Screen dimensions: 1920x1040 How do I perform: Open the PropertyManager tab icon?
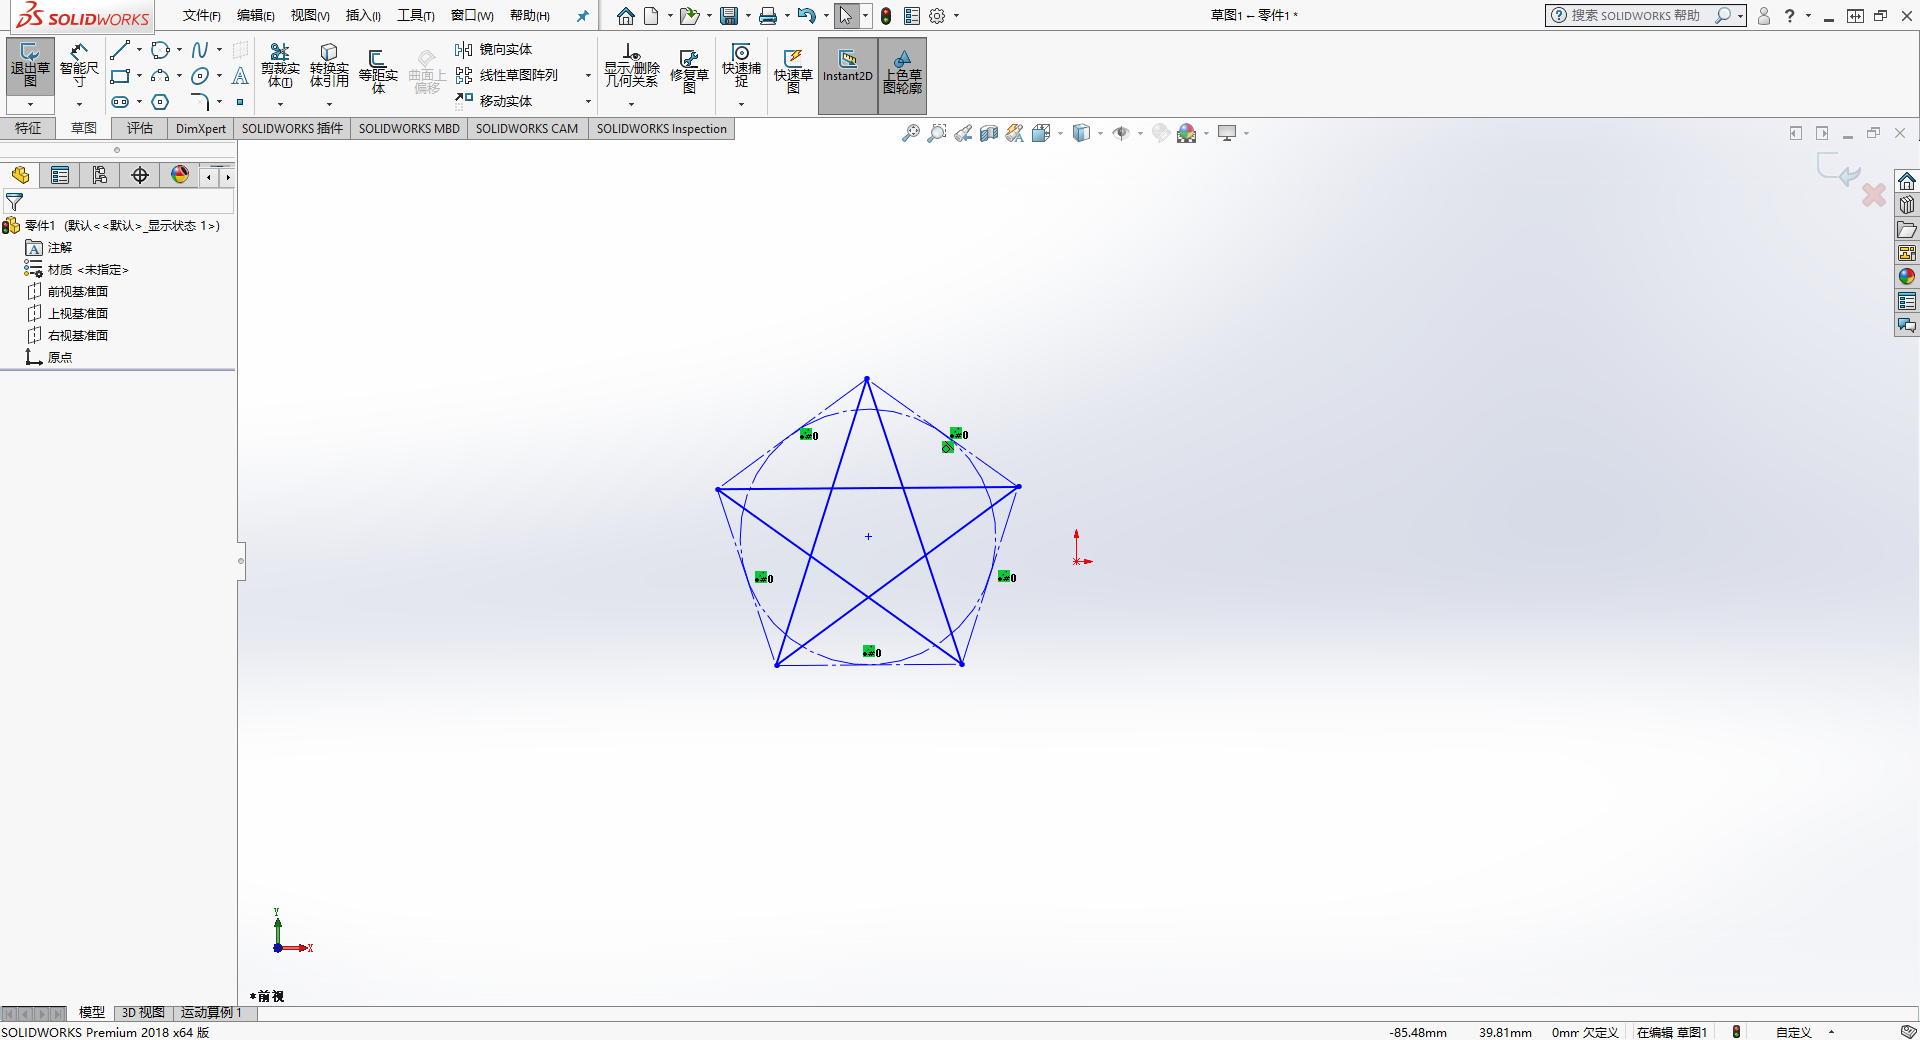pos(60,176)
